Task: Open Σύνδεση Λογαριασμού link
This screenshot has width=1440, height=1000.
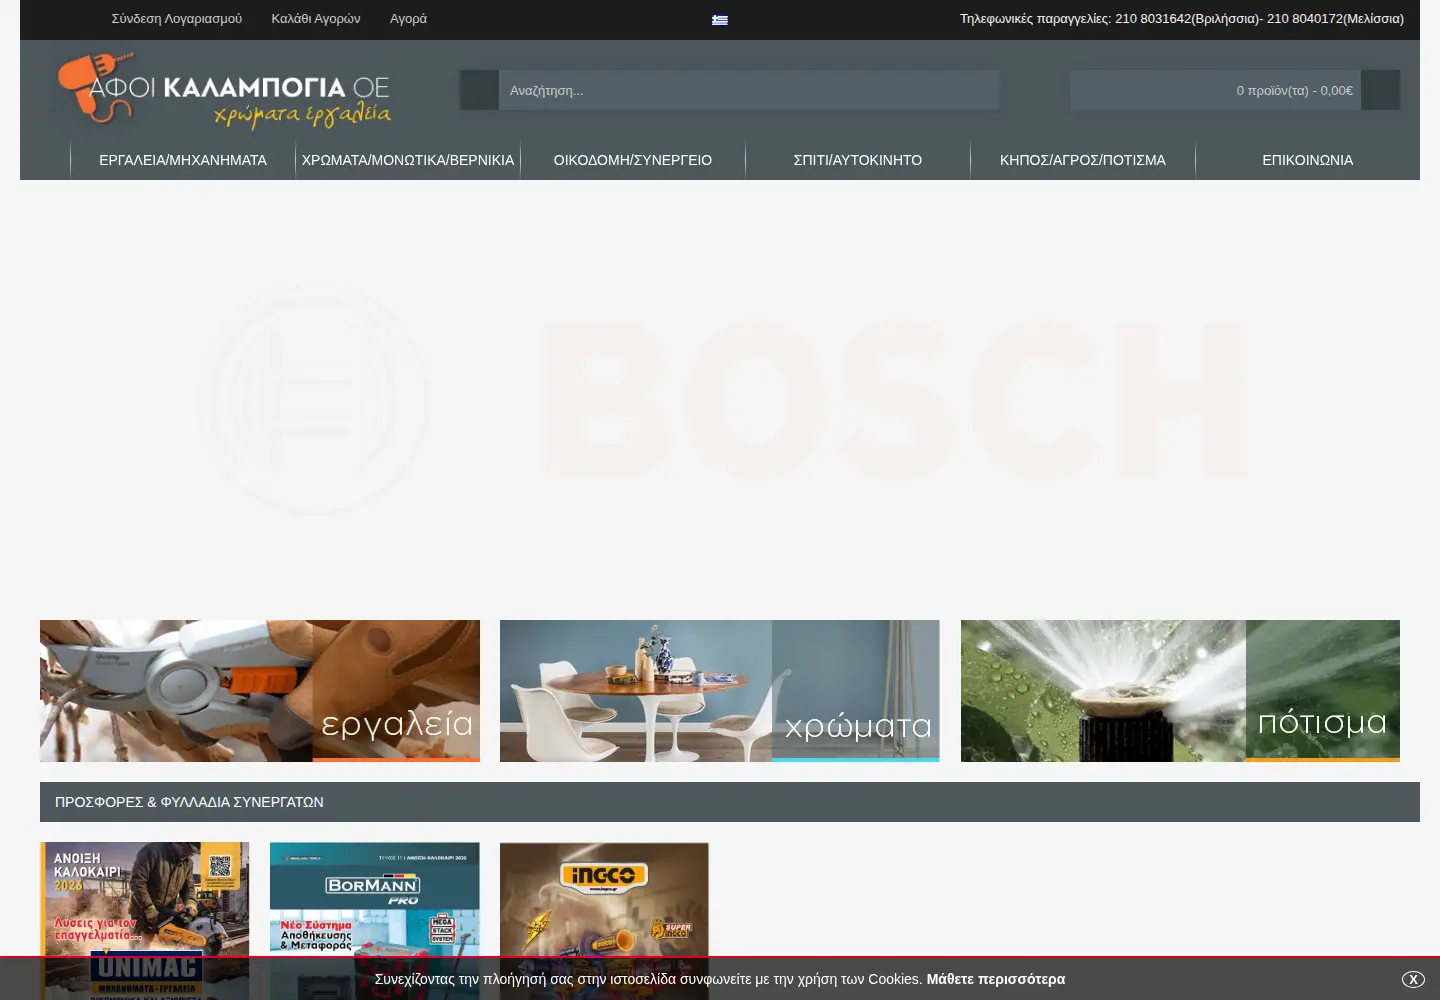Action: click(x=177, y=19)
